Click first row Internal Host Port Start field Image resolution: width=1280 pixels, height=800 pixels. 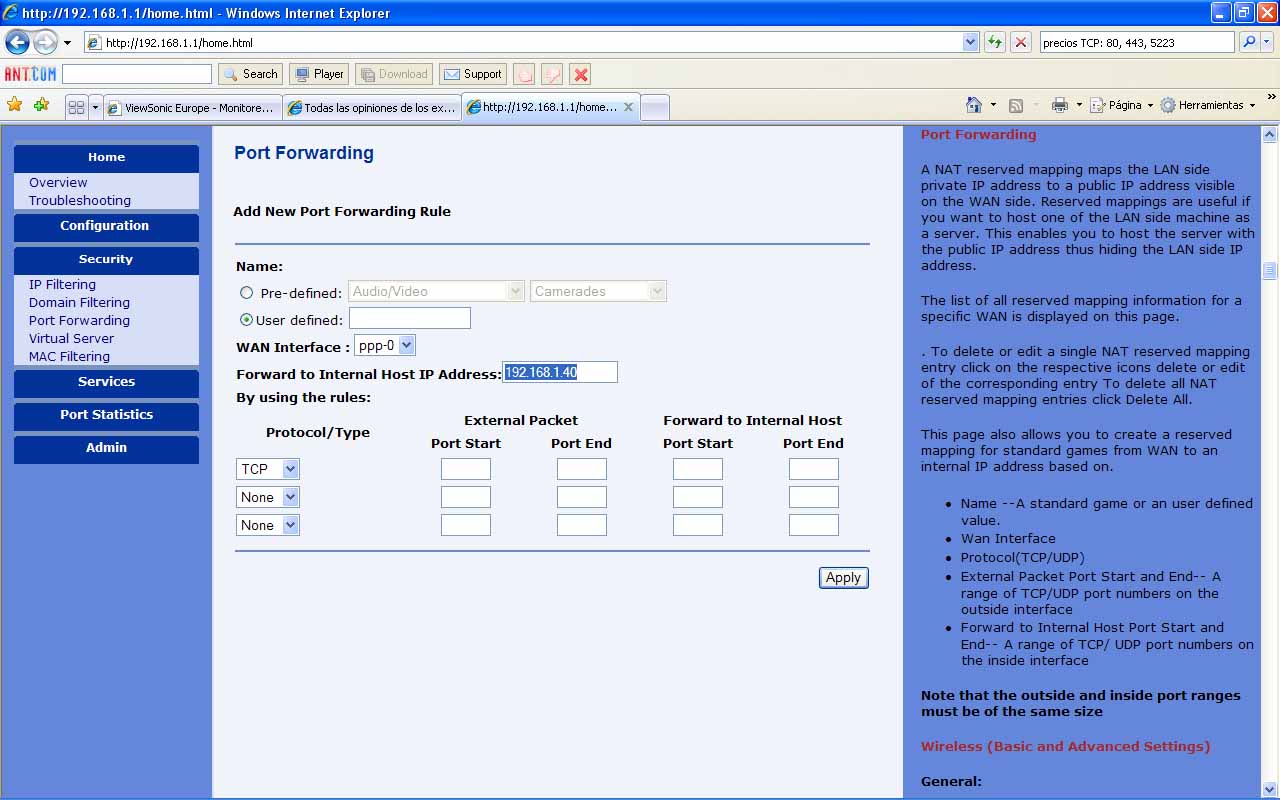point(698,469)
